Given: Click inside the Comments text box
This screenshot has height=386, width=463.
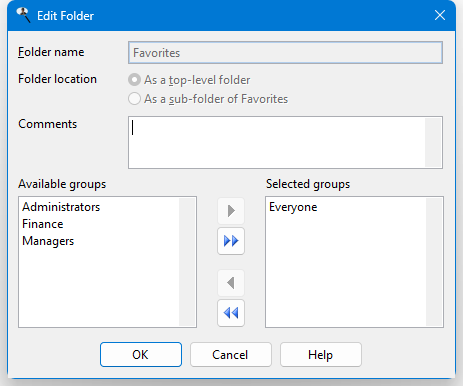Looking at the screenshot, I should point(277,142).
